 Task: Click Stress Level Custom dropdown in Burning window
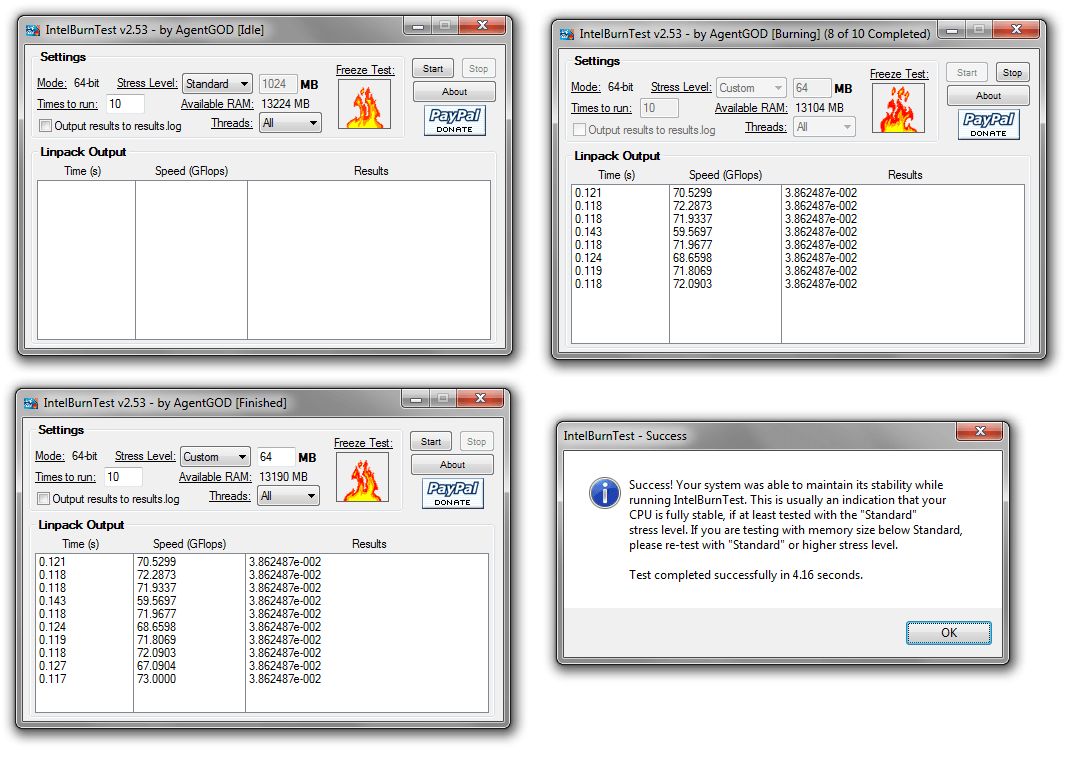coord(751,88)
